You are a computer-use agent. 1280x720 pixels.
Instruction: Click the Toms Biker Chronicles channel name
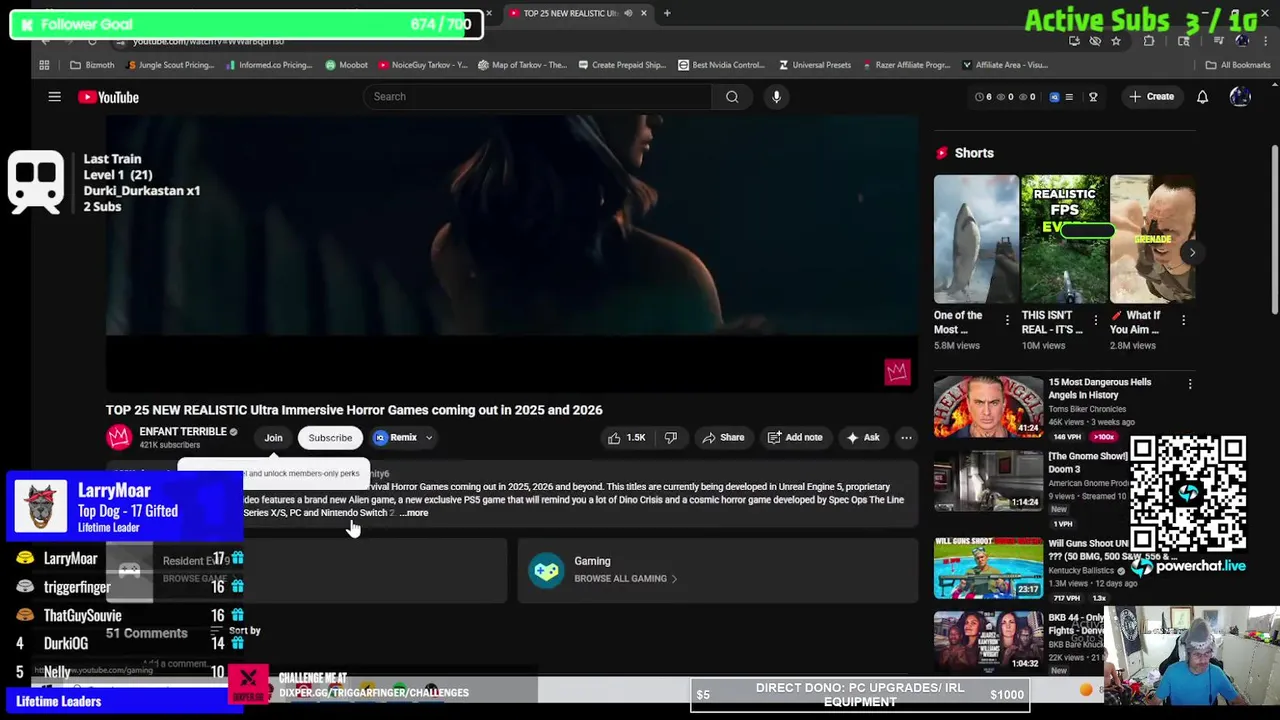point(1087,409)
